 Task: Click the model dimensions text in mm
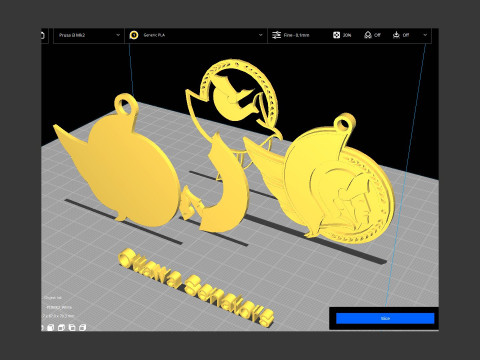pos(58,316)
